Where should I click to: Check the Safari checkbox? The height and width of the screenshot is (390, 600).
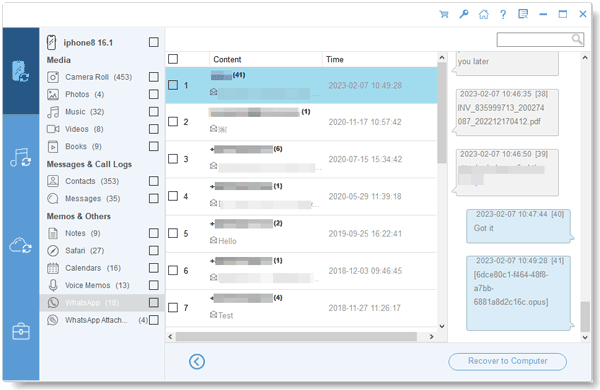click(x=154, y=250)
